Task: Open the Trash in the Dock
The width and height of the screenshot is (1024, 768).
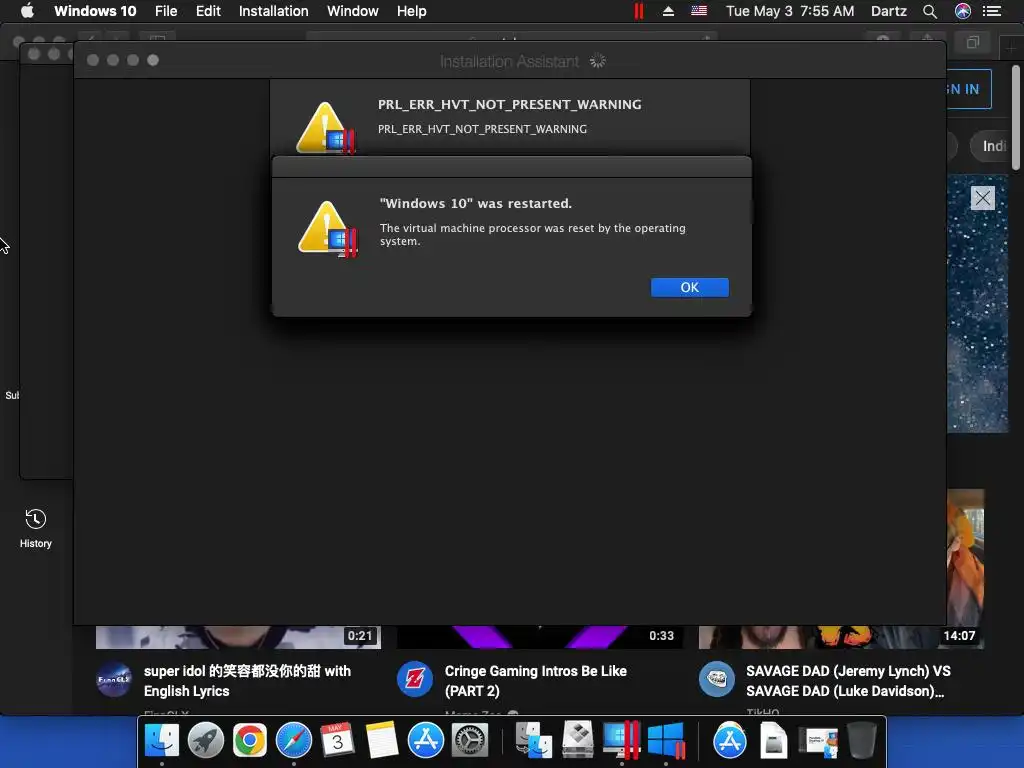Action: 862,740
